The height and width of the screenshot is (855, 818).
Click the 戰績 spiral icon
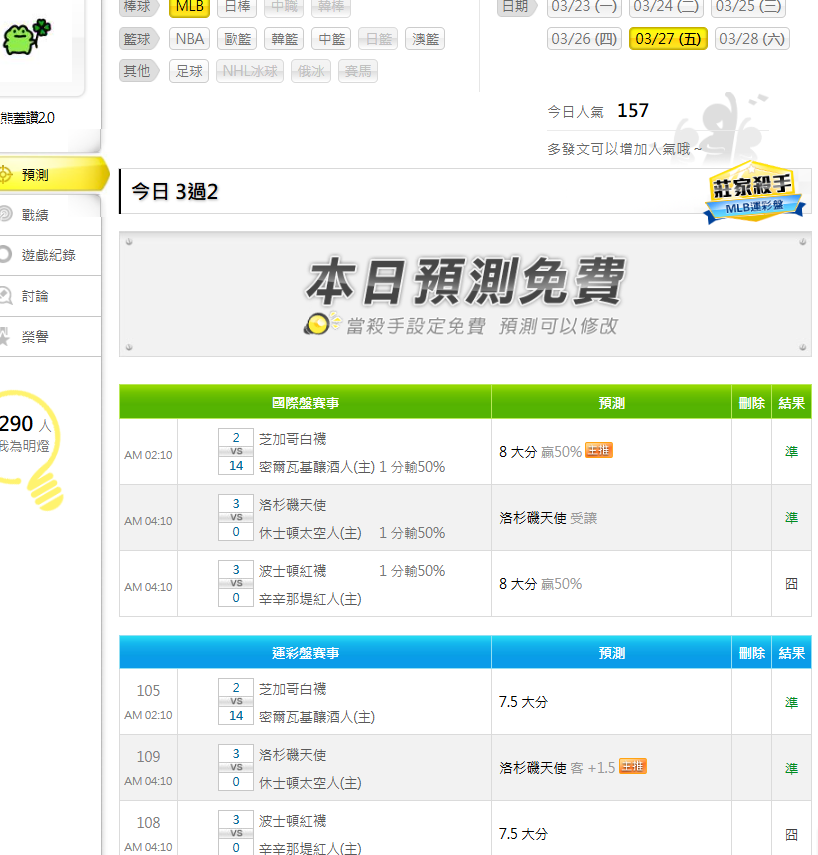tap(5, 214)
